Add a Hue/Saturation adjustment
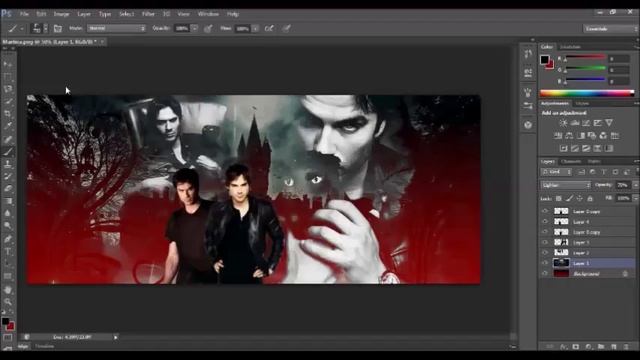Viewport: 640px width, 360px height. (x=558, y=136)
